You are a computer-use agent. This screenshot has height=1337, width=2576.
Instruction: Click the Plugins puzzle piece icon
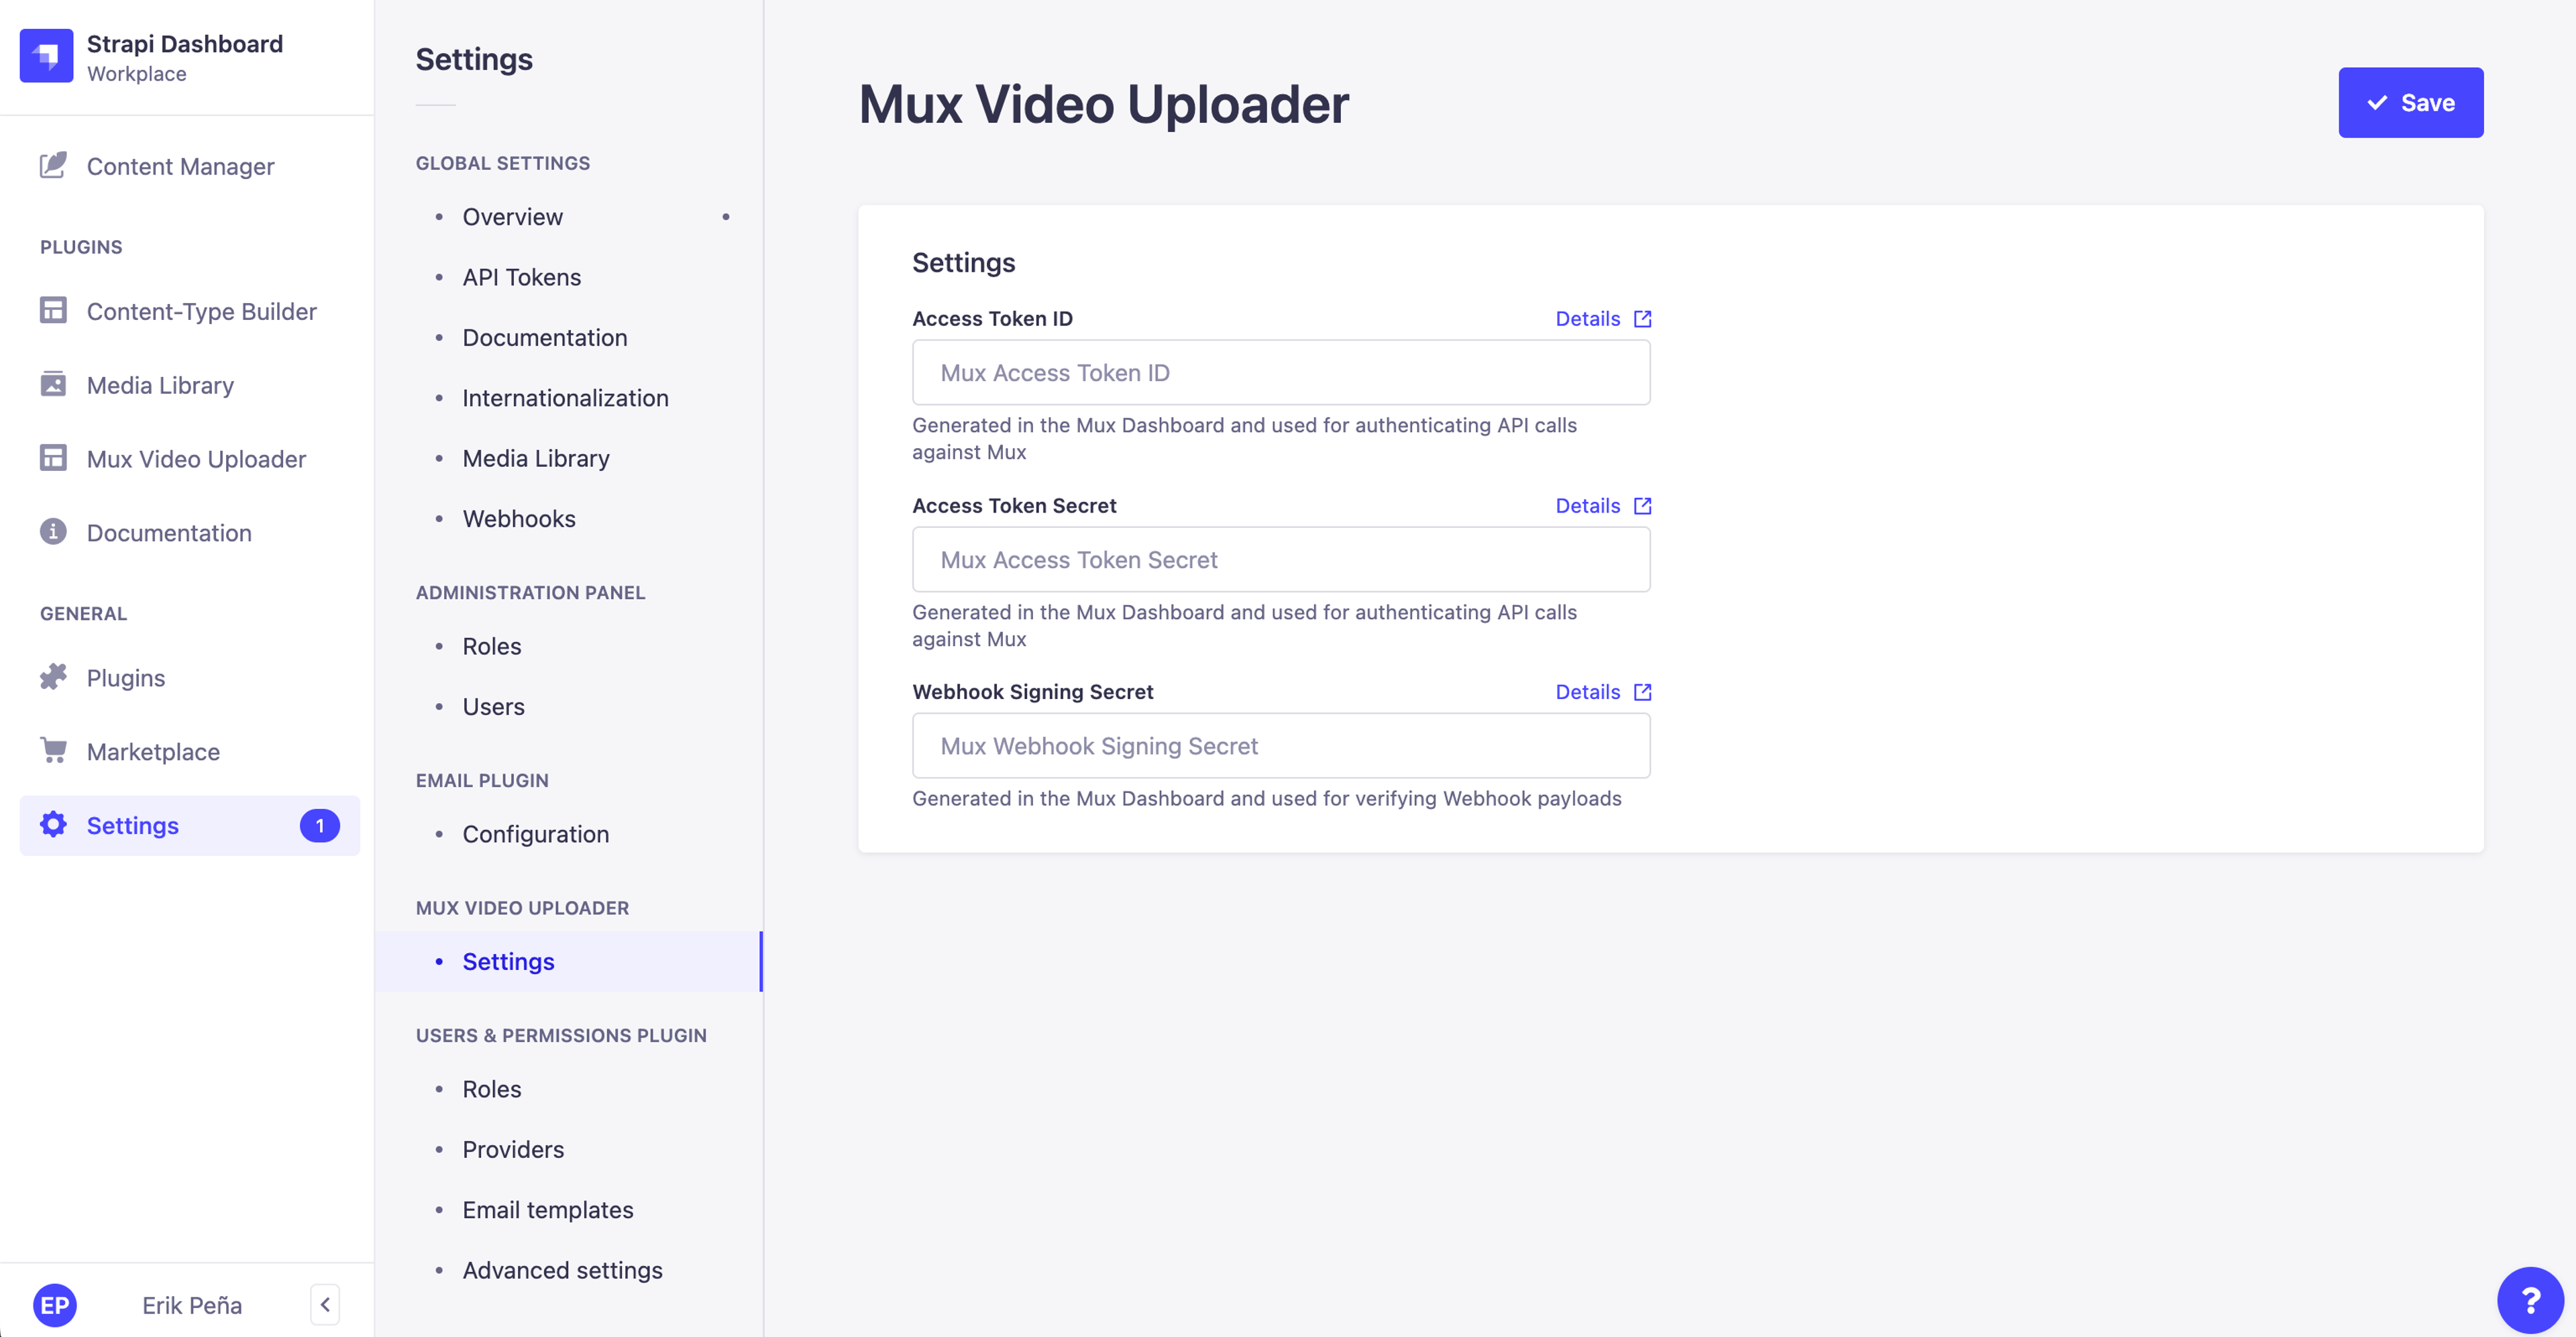click(53, 677)
